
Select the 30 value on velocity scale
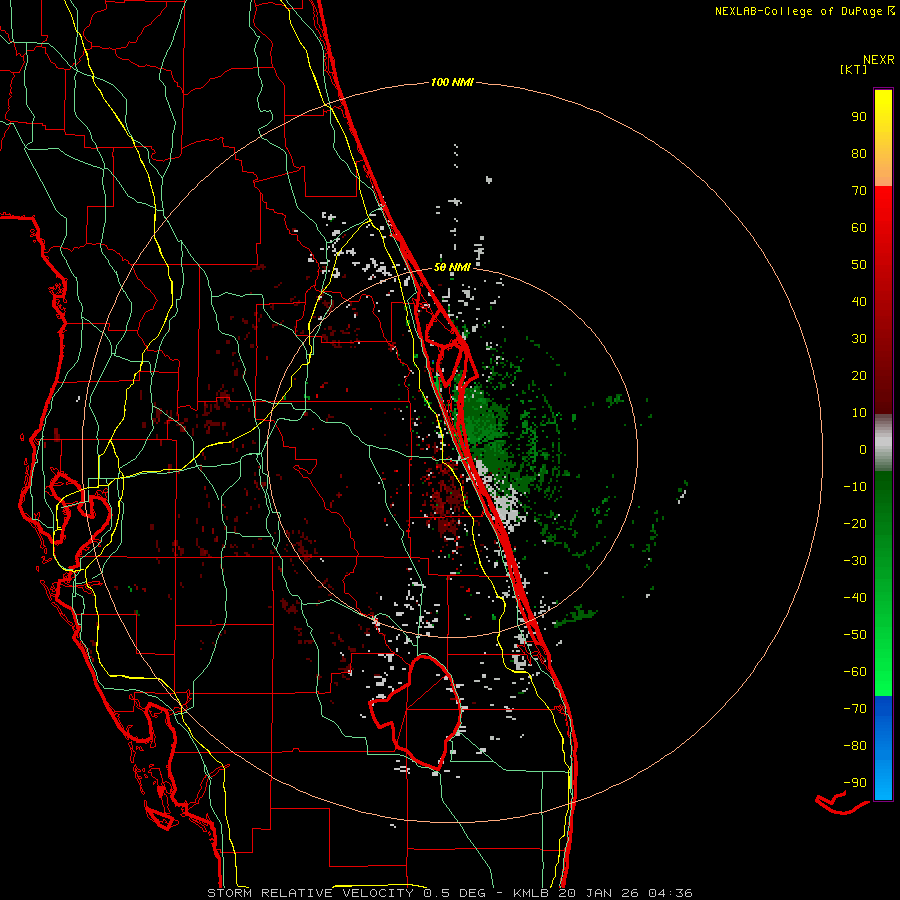(859, 338)
